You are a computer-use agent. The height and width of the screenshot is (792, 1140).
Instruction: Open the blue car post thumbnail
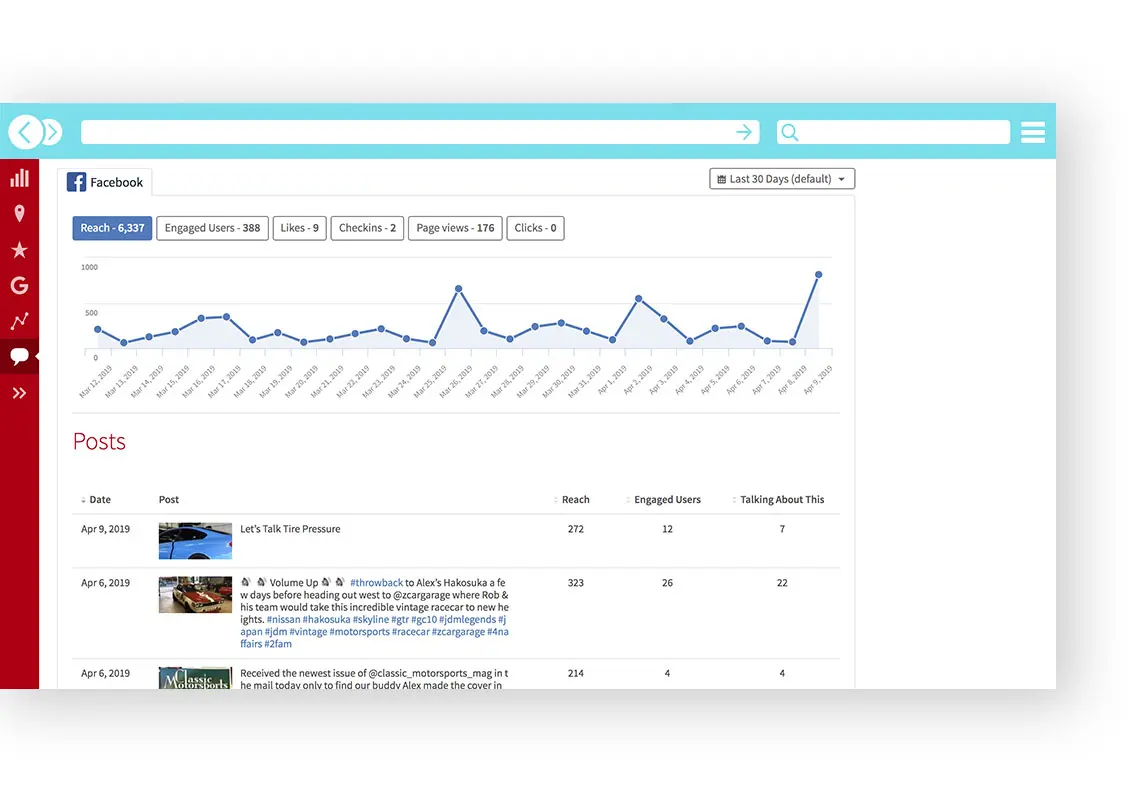pos(195,541)
